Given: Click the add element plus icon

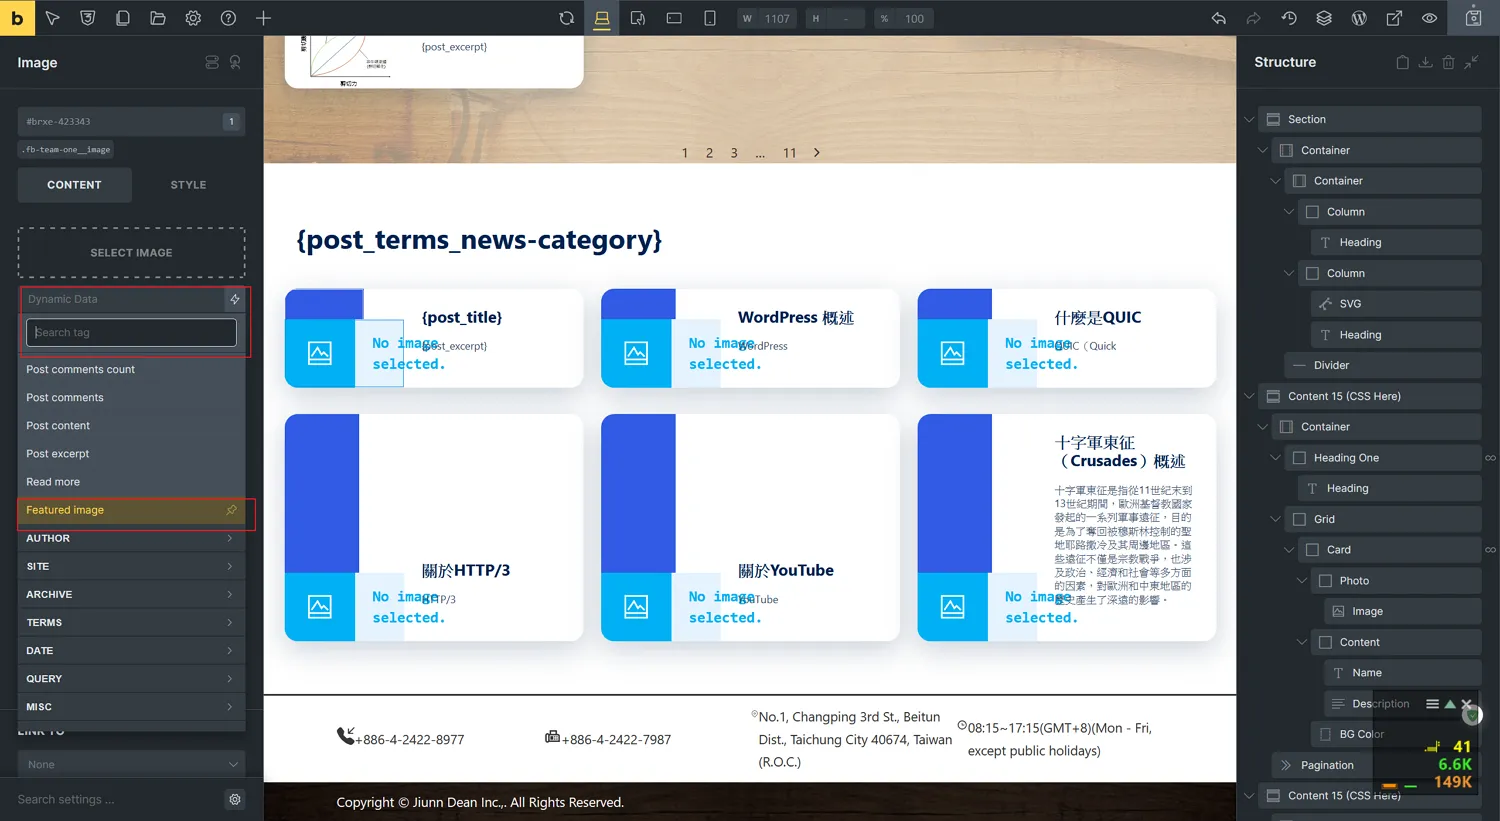Looking at the screenshot, I should click(x=263, y=18).
